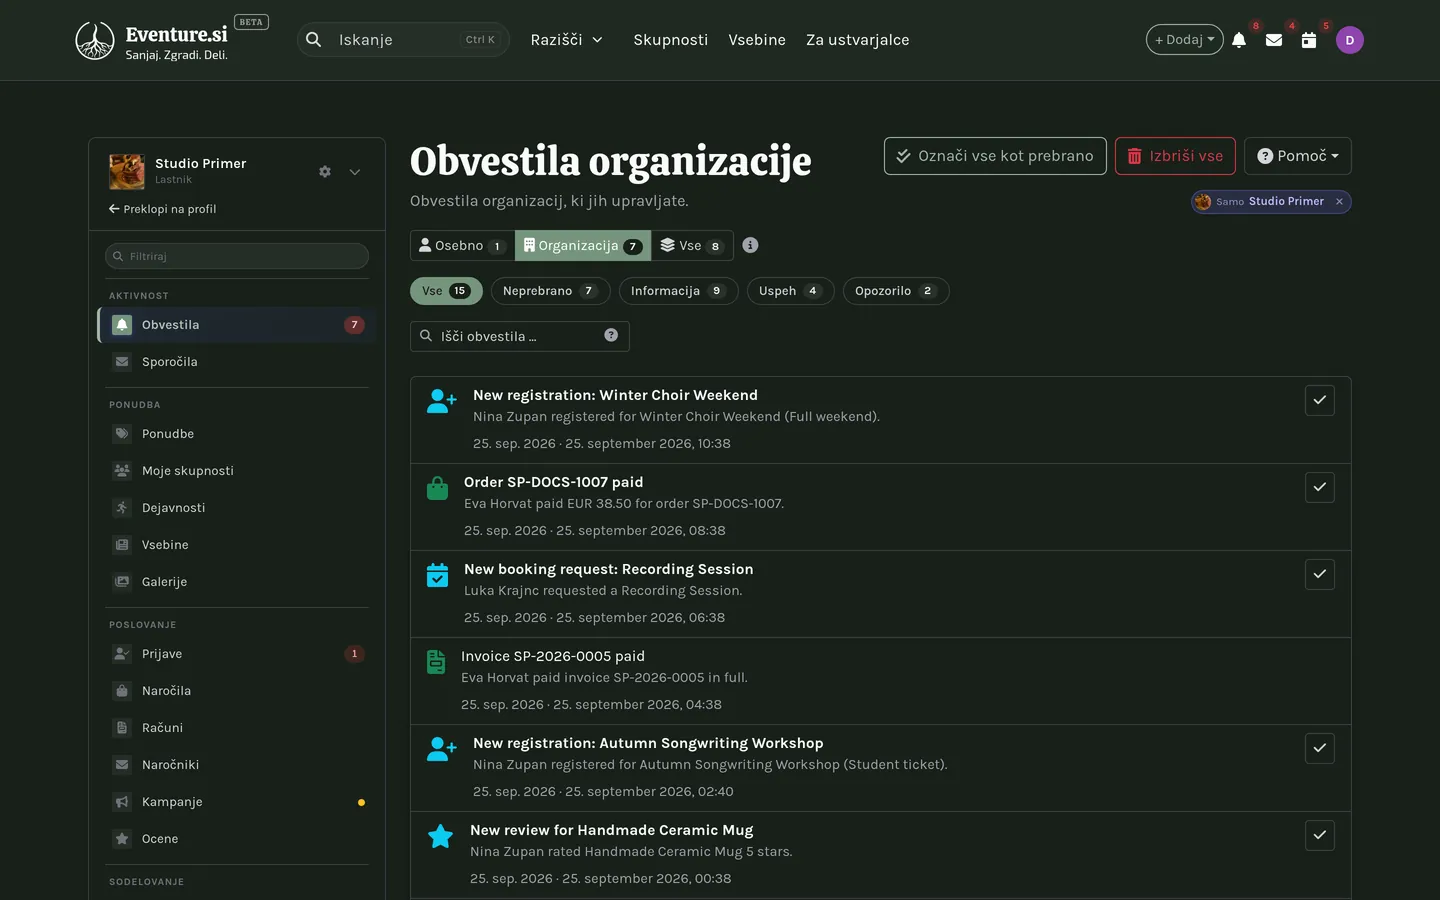Switch to Osebno tab
The height and width of the screenshot is (900, 1440).
coord(462,246)
